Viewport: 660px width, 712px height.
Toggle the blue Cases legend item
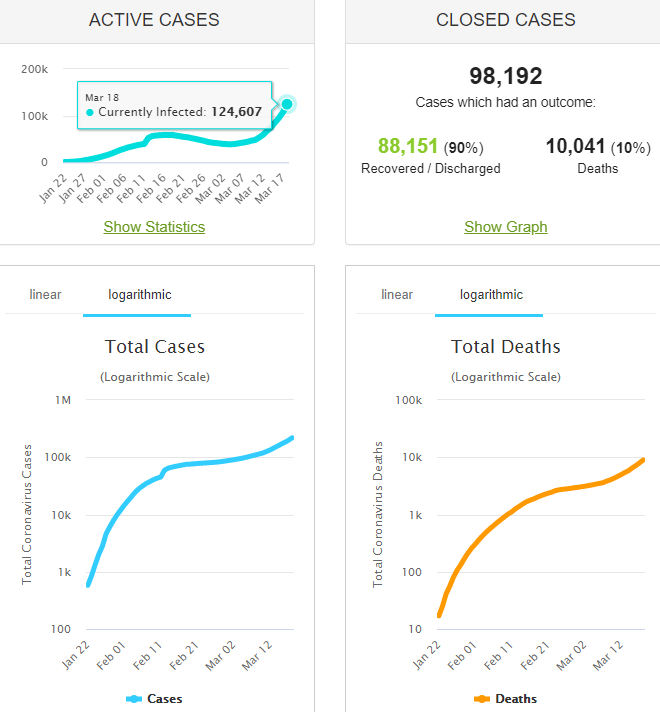164,699
